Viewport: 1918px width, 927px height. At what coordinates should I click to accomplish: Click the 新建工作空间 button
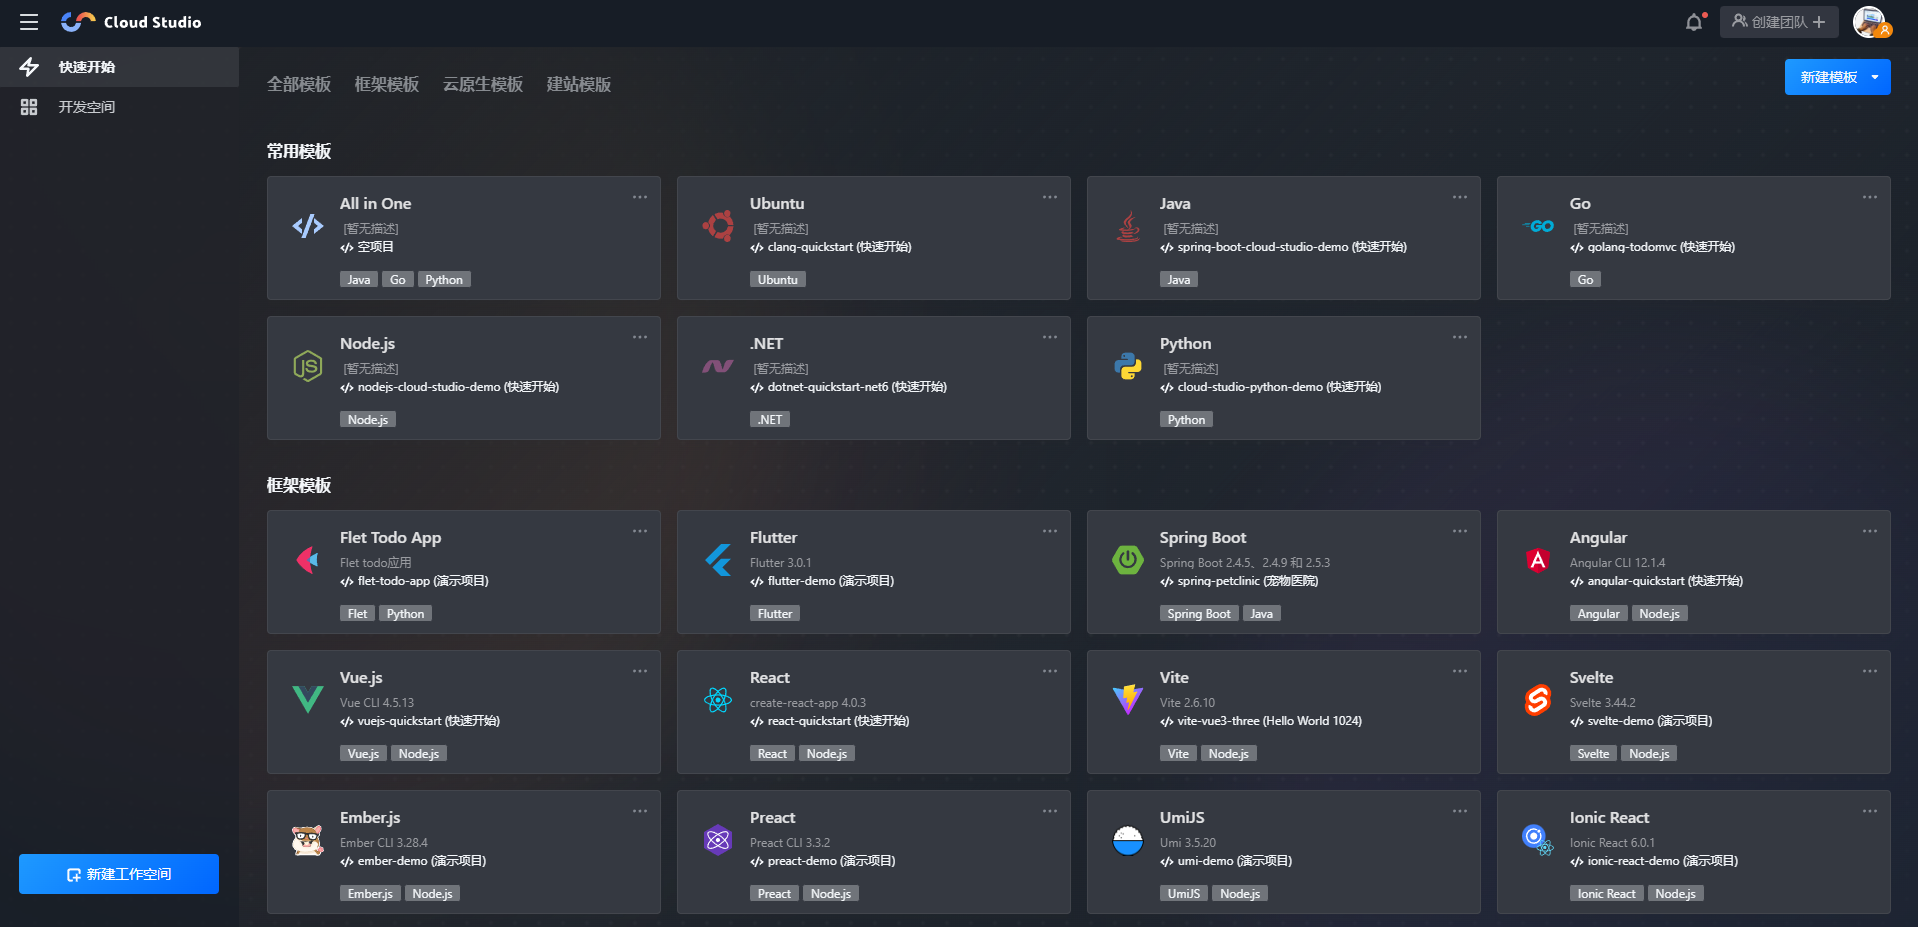click(x=119, y=874)
